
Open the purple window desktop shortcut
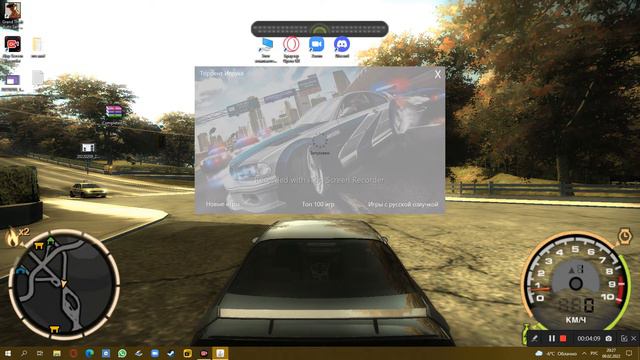tap(12, 82)
